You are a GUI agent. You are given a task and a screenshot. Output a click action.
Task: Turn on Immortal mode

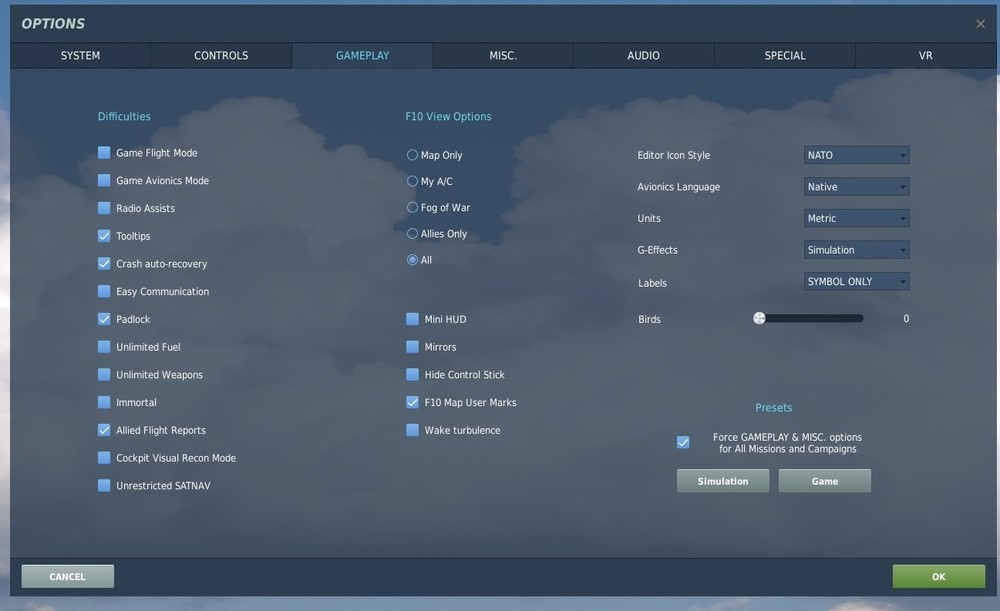[x=104, y=401]
